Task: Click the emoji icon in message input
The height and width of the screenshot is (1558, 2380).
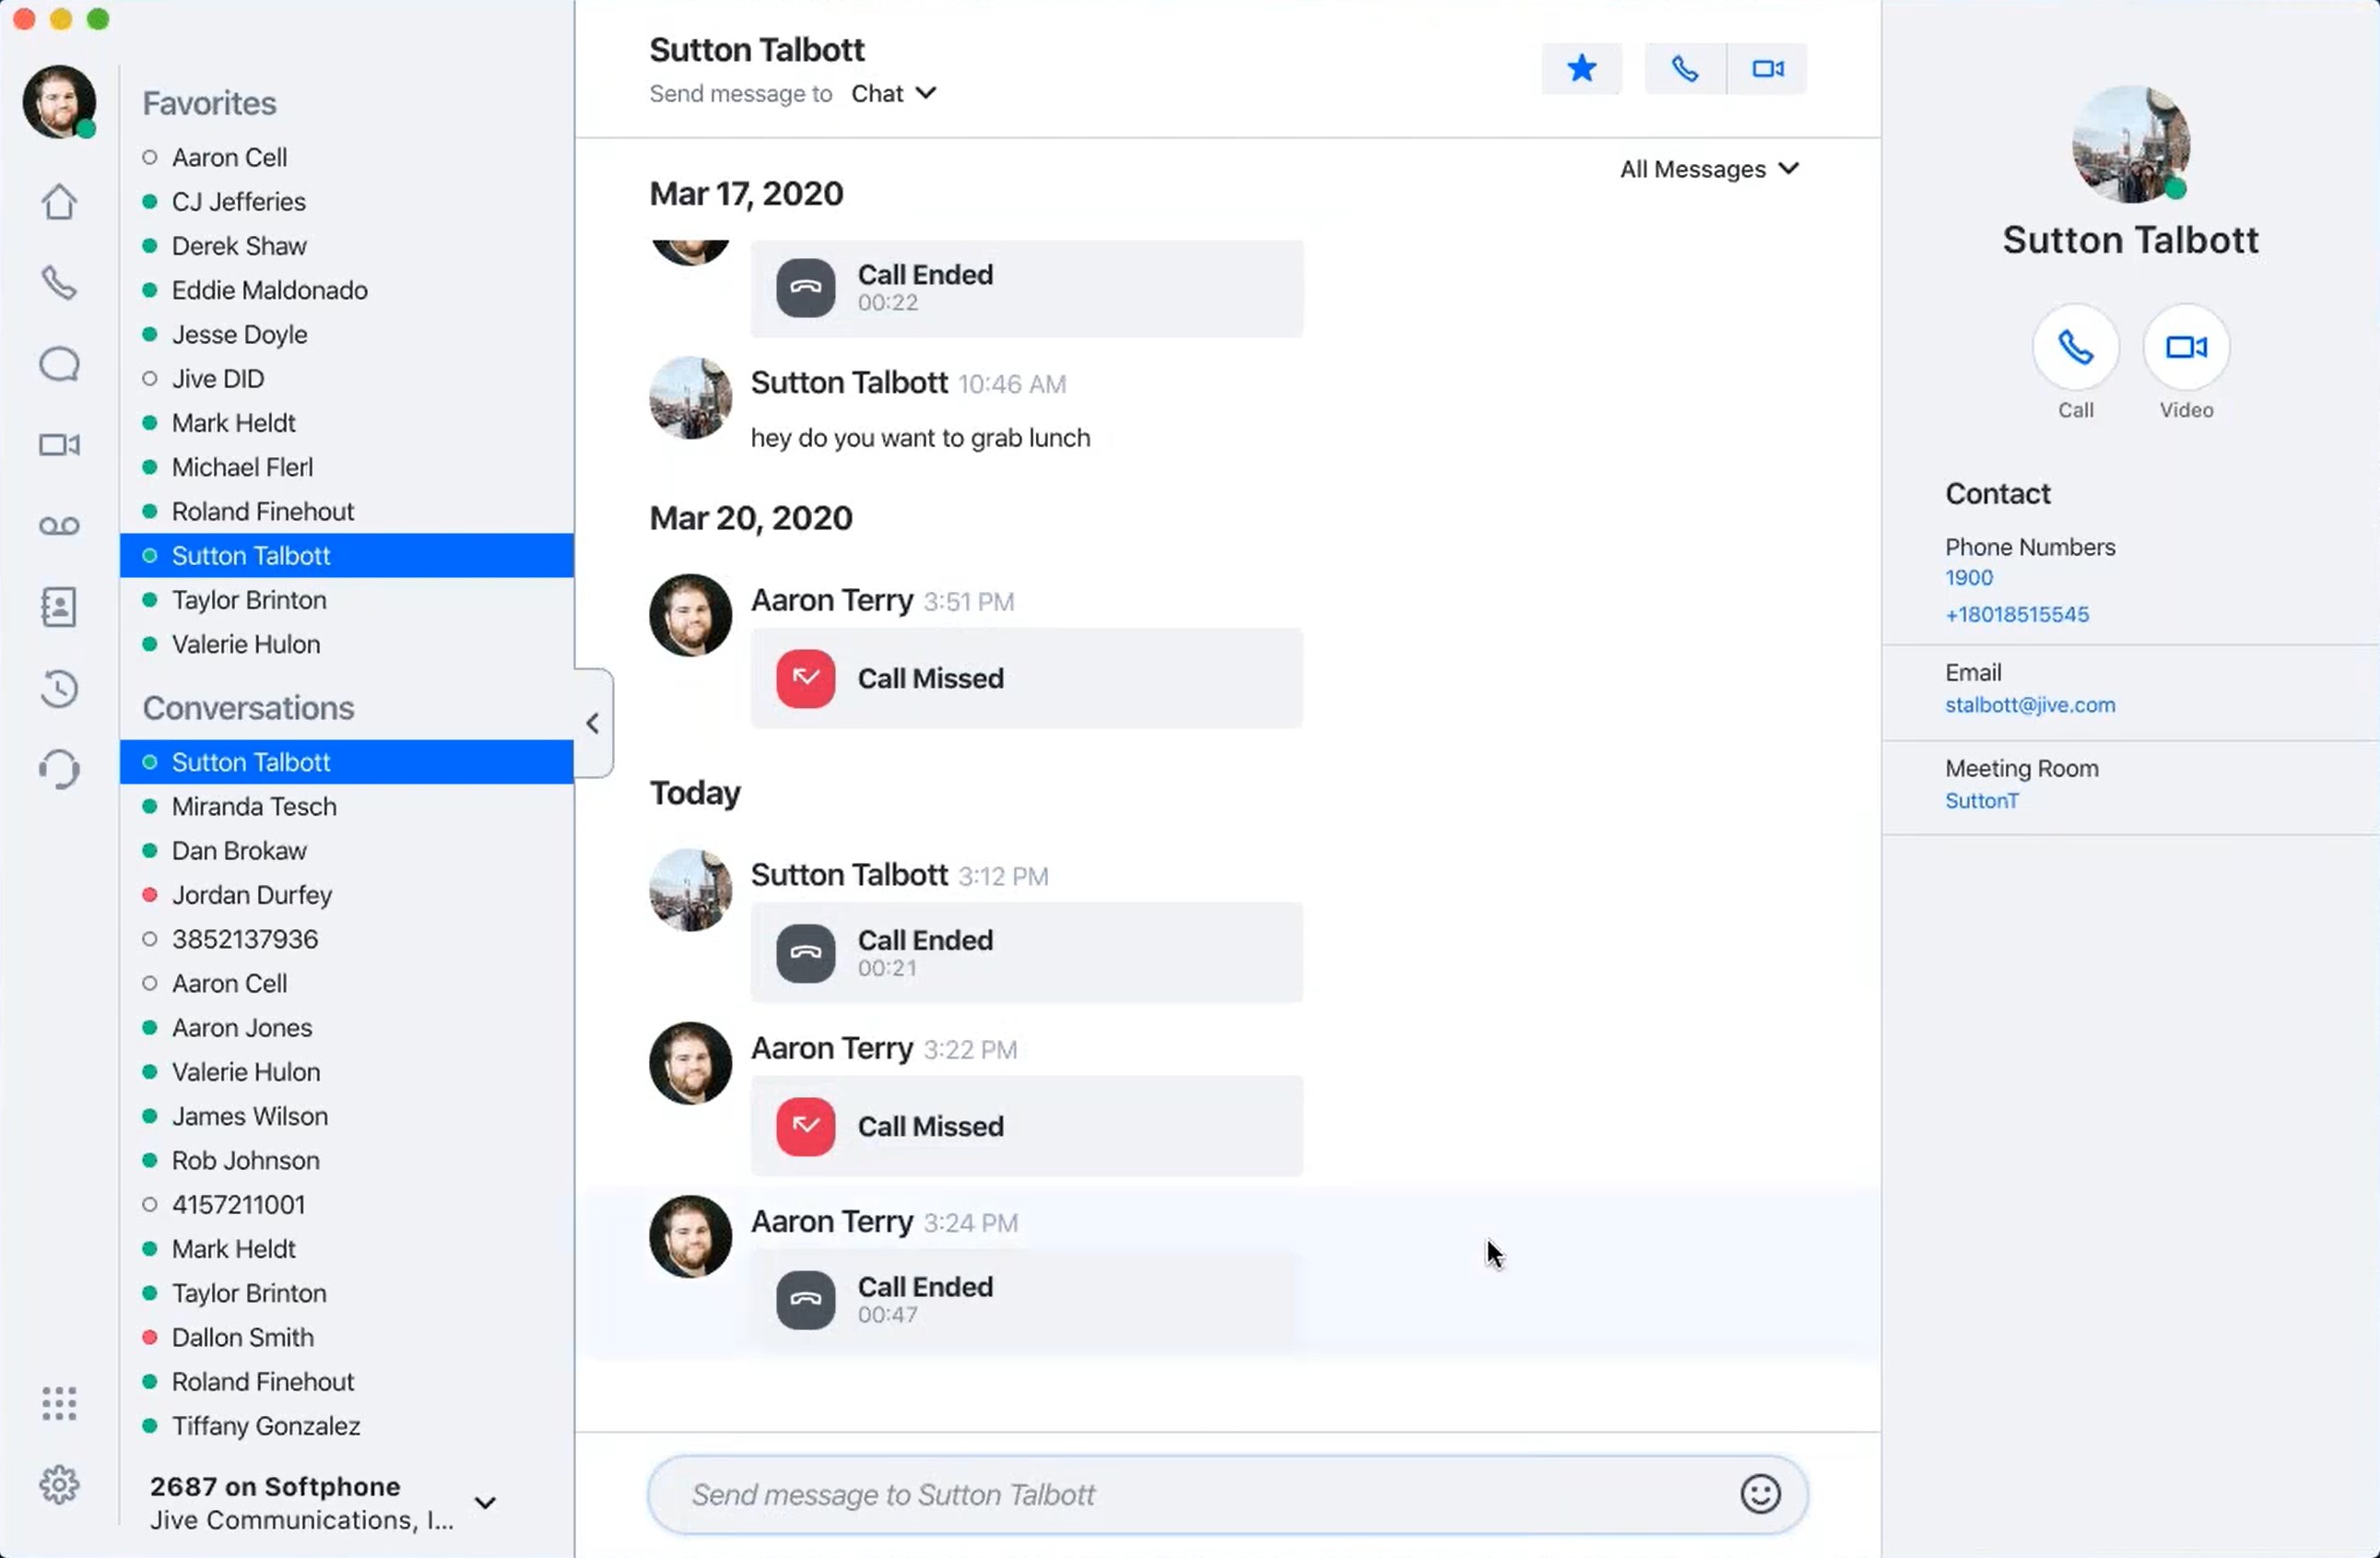Action: (1760, 1493)
